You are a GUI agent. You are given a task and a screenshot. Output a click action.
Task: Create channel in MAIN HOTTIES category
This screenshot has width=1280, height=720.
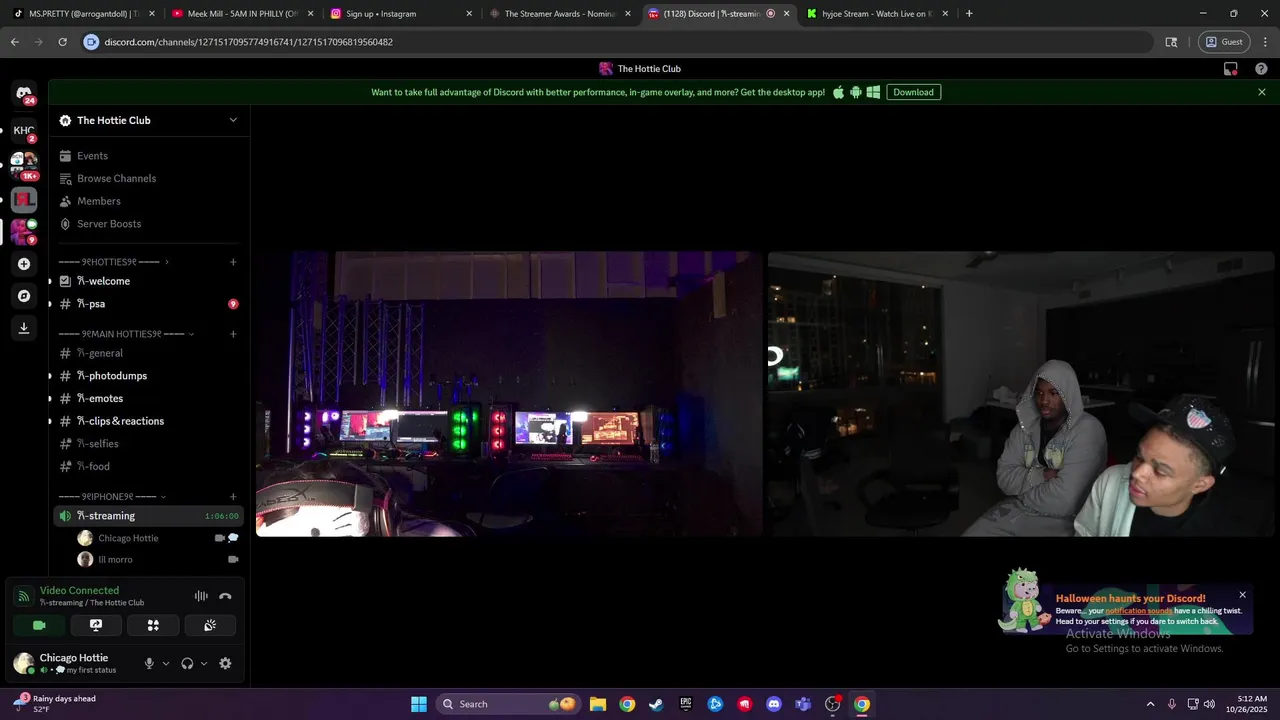[233, 334]
